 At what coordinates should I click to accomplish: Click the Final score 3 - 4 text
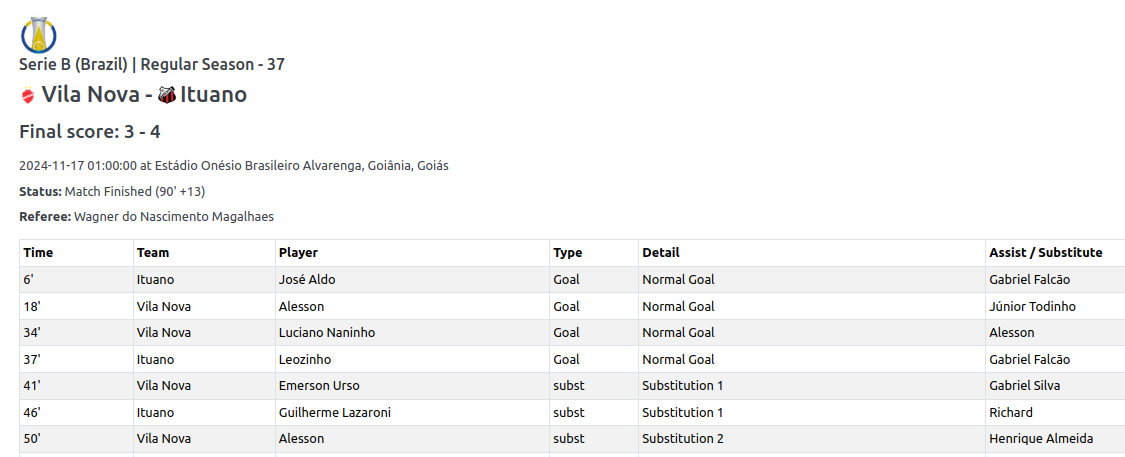click(90, 132)
